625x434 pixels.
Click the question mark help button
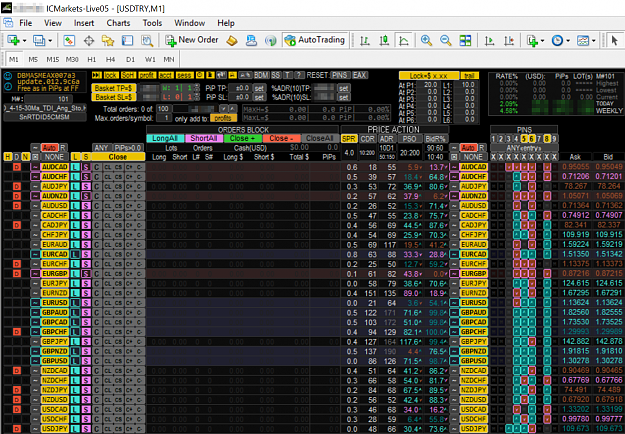point(299,75)
